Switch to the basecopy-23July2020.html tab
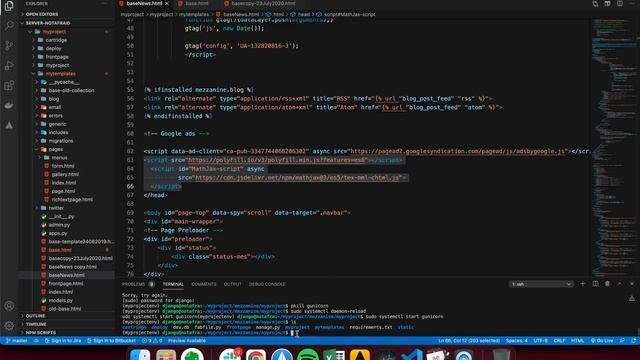This screenshot has width=640, height=360. tap(263, 4)
